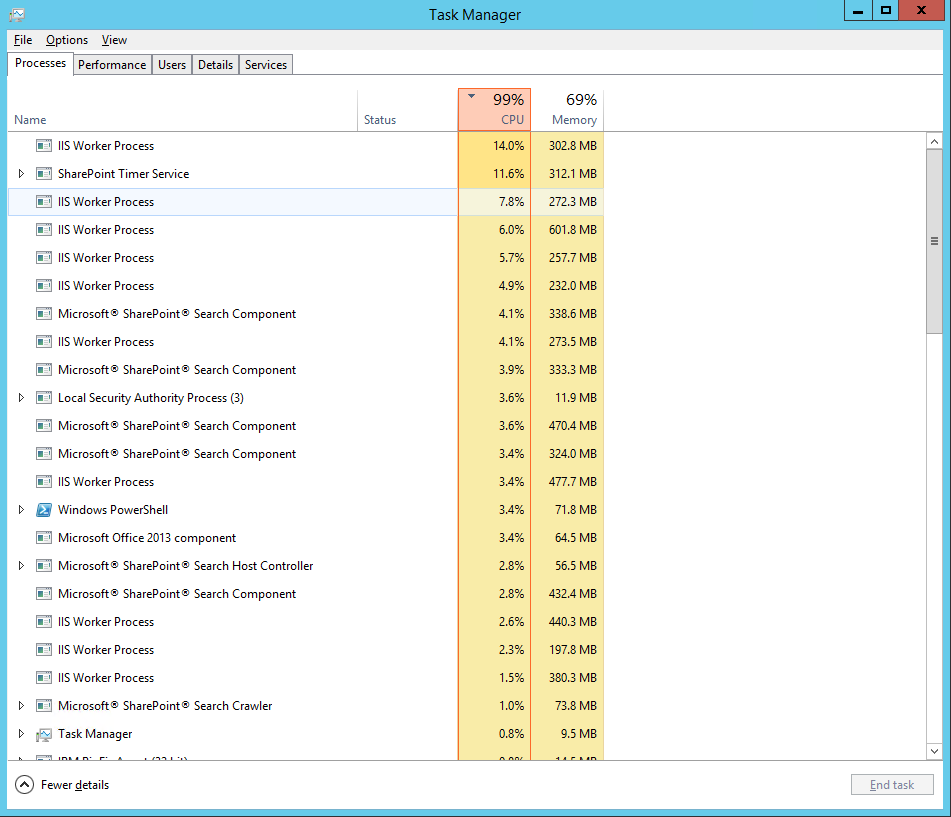This screenshot has width=951, height=817.
Task: Click the CPU column sort arrow
Action: coord(471,96)
